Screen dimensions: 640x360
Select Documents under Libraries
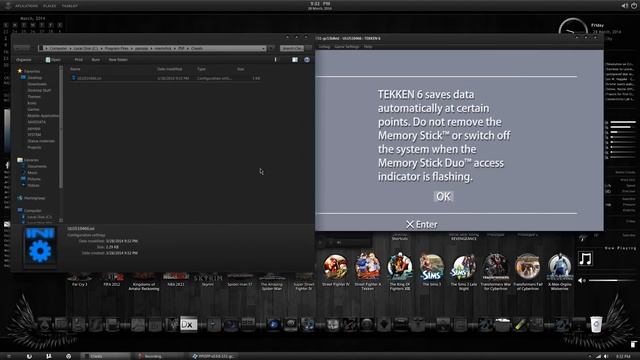coord(34,166)
